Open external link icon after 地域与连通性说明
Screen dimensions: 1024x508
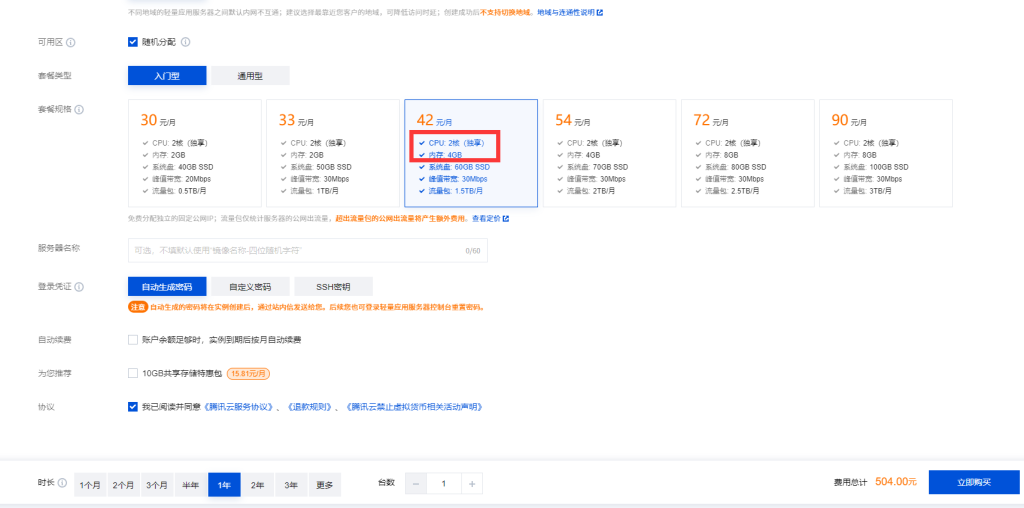(x=600, y=12)
